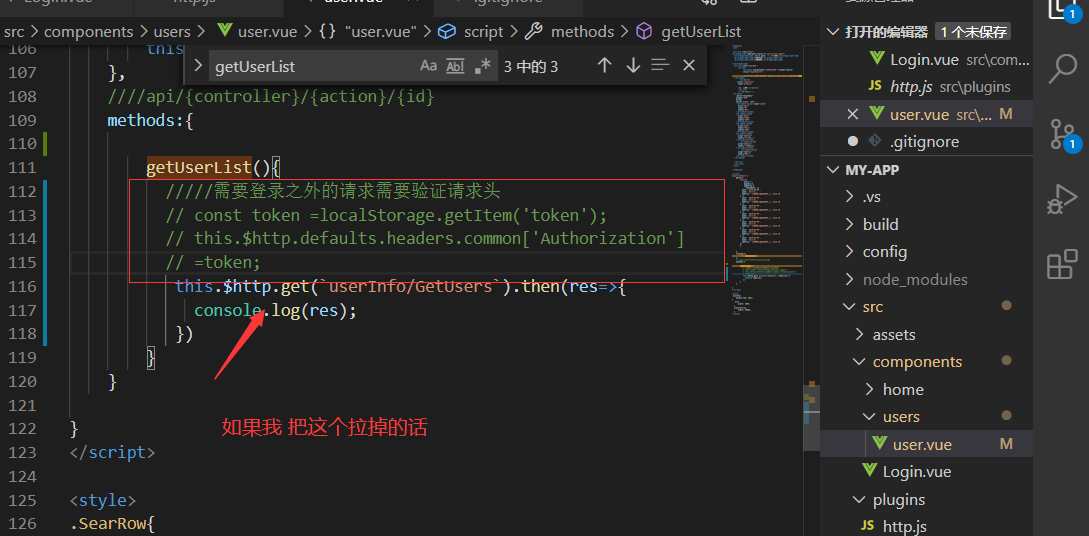Click the methods:{ line of code
The height and width of the screenshot is (536, 1089).
150,120
